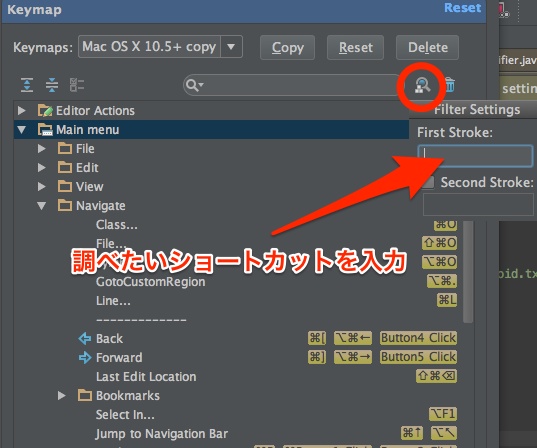Click the Bookmarks folder icon
Screen dimensions: 537x448
85,395
